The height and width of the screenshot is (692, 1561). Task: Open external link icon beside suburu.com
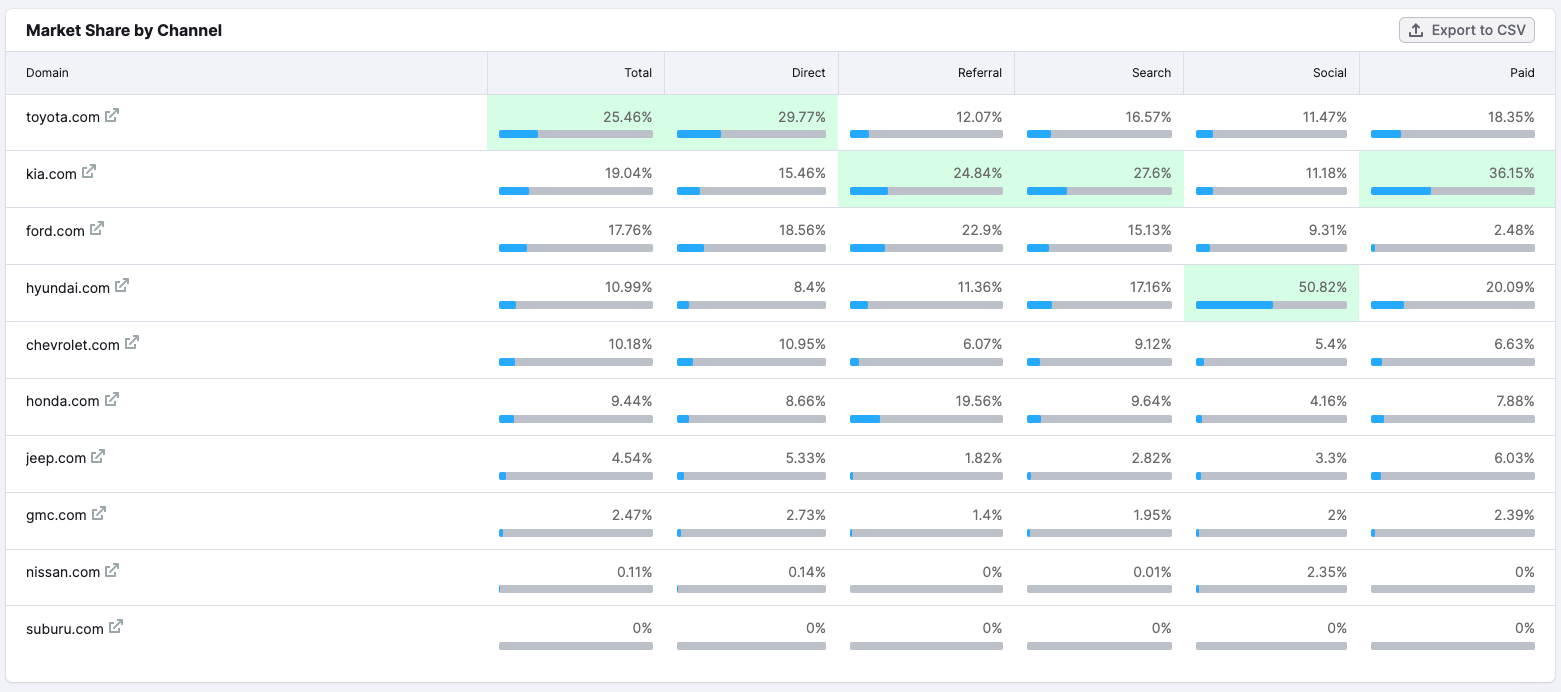pyautogui.click(x=116, y=627)
